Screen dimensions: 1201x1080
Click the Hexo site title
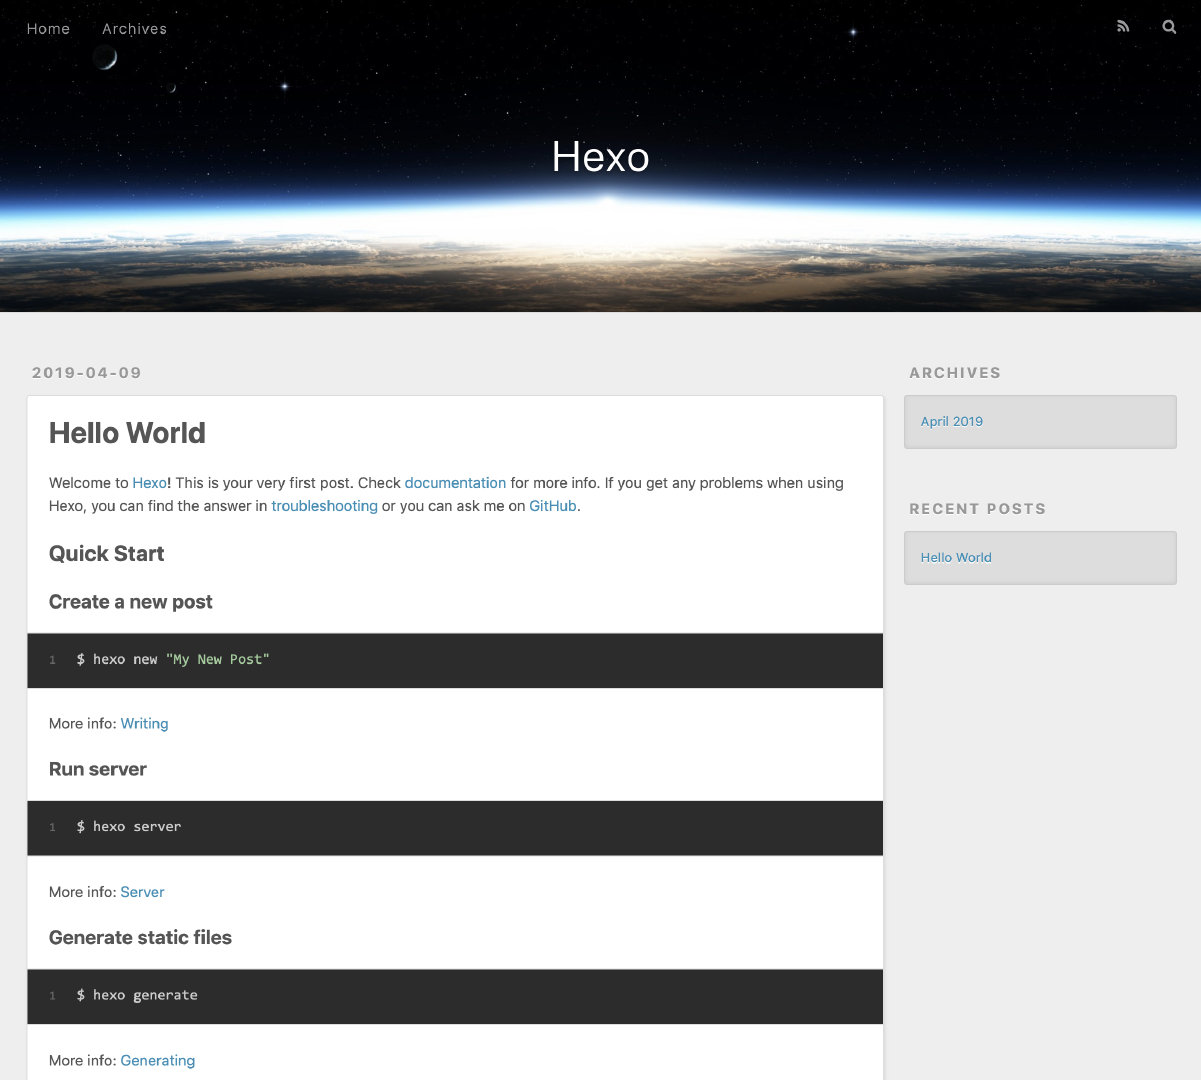click(x=601, y=157)
